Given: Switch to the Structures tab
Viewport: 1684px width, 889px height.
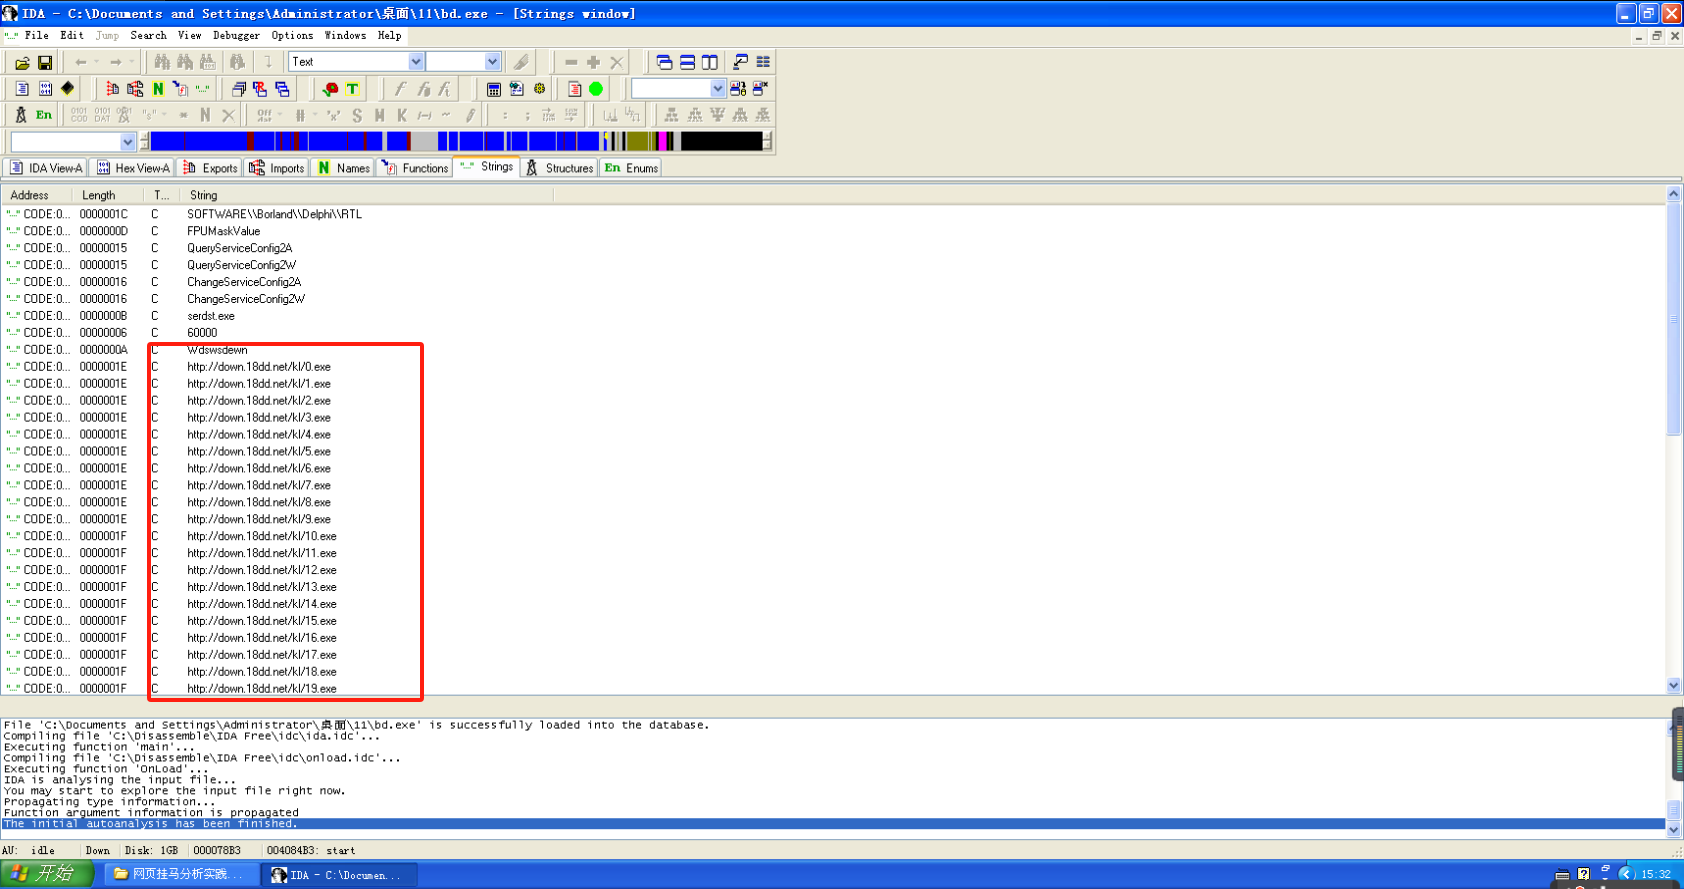Looking at the screenshot, I should (x=560, y=168).
